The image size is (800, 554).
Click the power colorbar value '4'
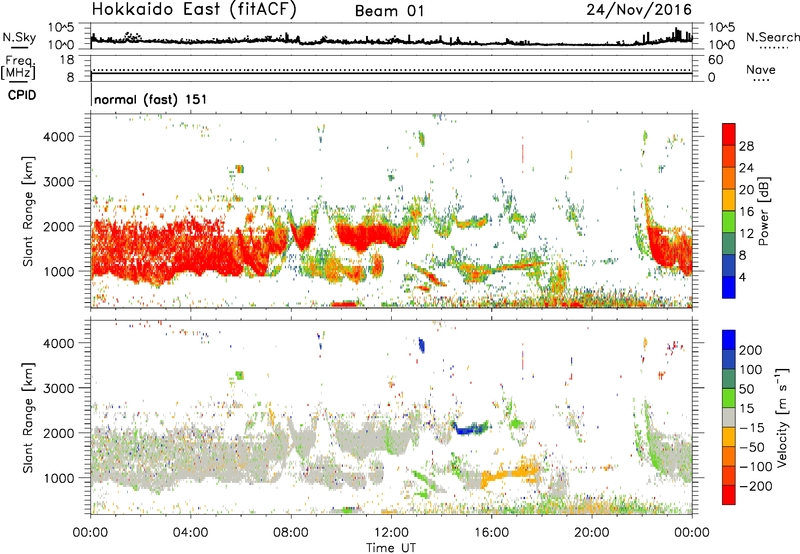(742, 277)
